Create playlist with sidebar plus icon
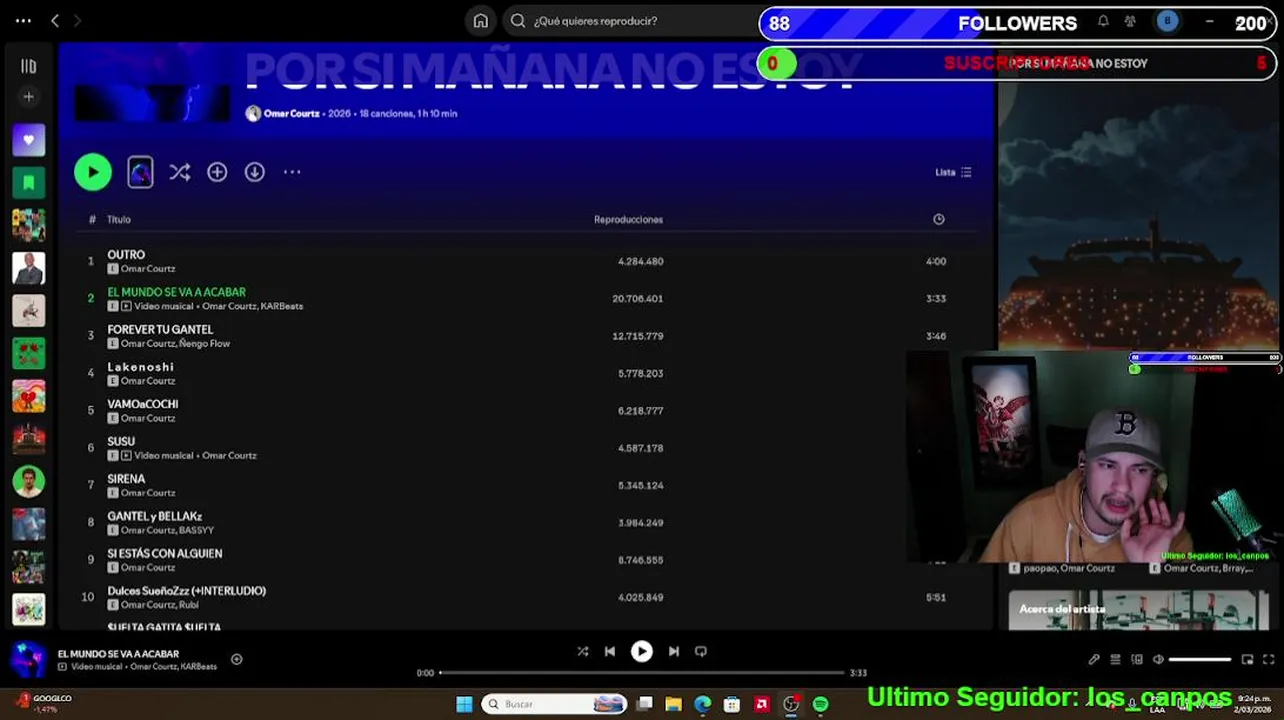Viewport: 1284px width, 720px height. click(x=29, y=97)
